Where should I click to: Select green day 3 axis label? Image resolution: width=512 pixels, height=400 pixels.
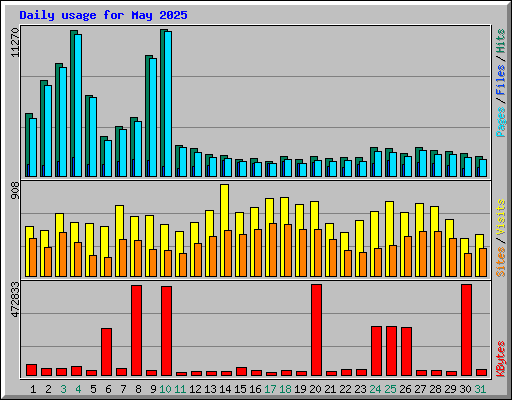click(x=63, y=389)
